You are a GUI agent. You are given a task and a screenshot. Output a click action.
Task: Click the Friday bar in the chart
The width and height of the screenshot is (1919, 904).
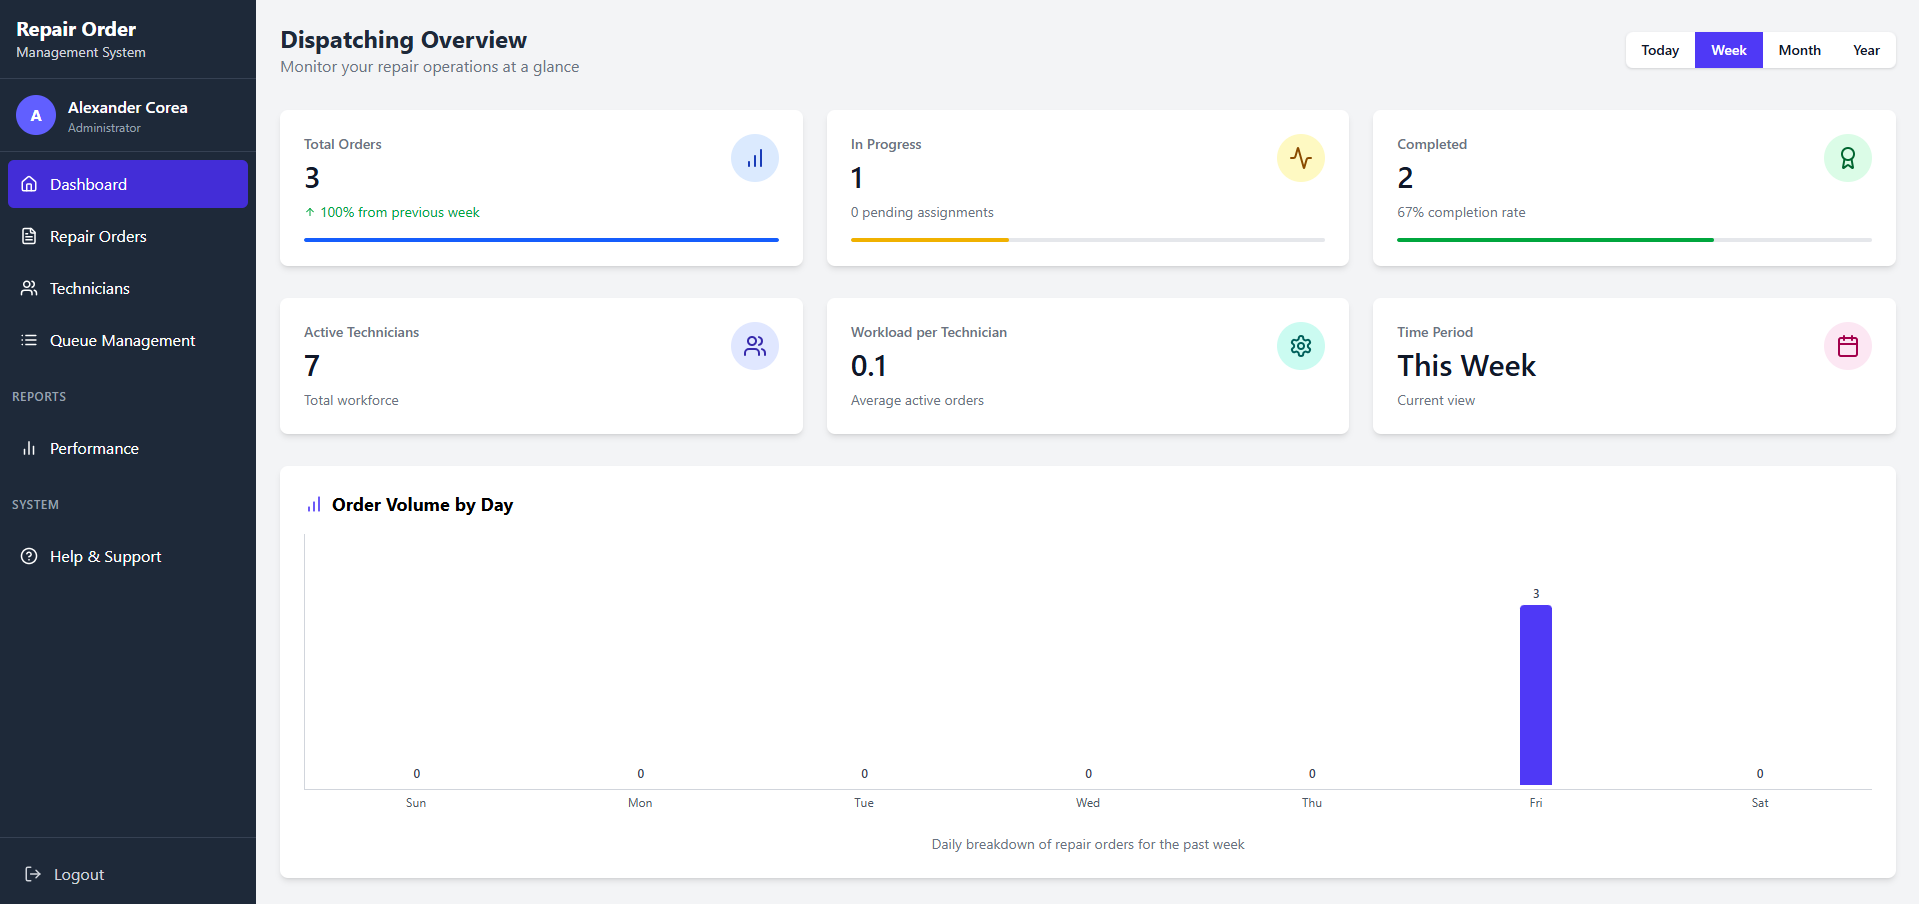coord(1536,695)
